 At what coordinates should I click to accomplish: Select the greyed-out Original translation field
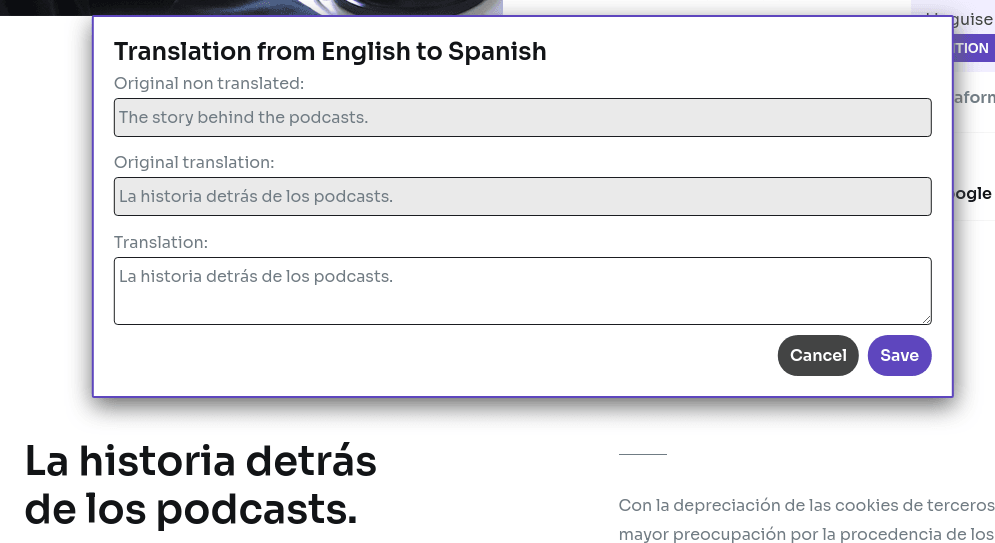pyautogui.click(x=522, y=196)
